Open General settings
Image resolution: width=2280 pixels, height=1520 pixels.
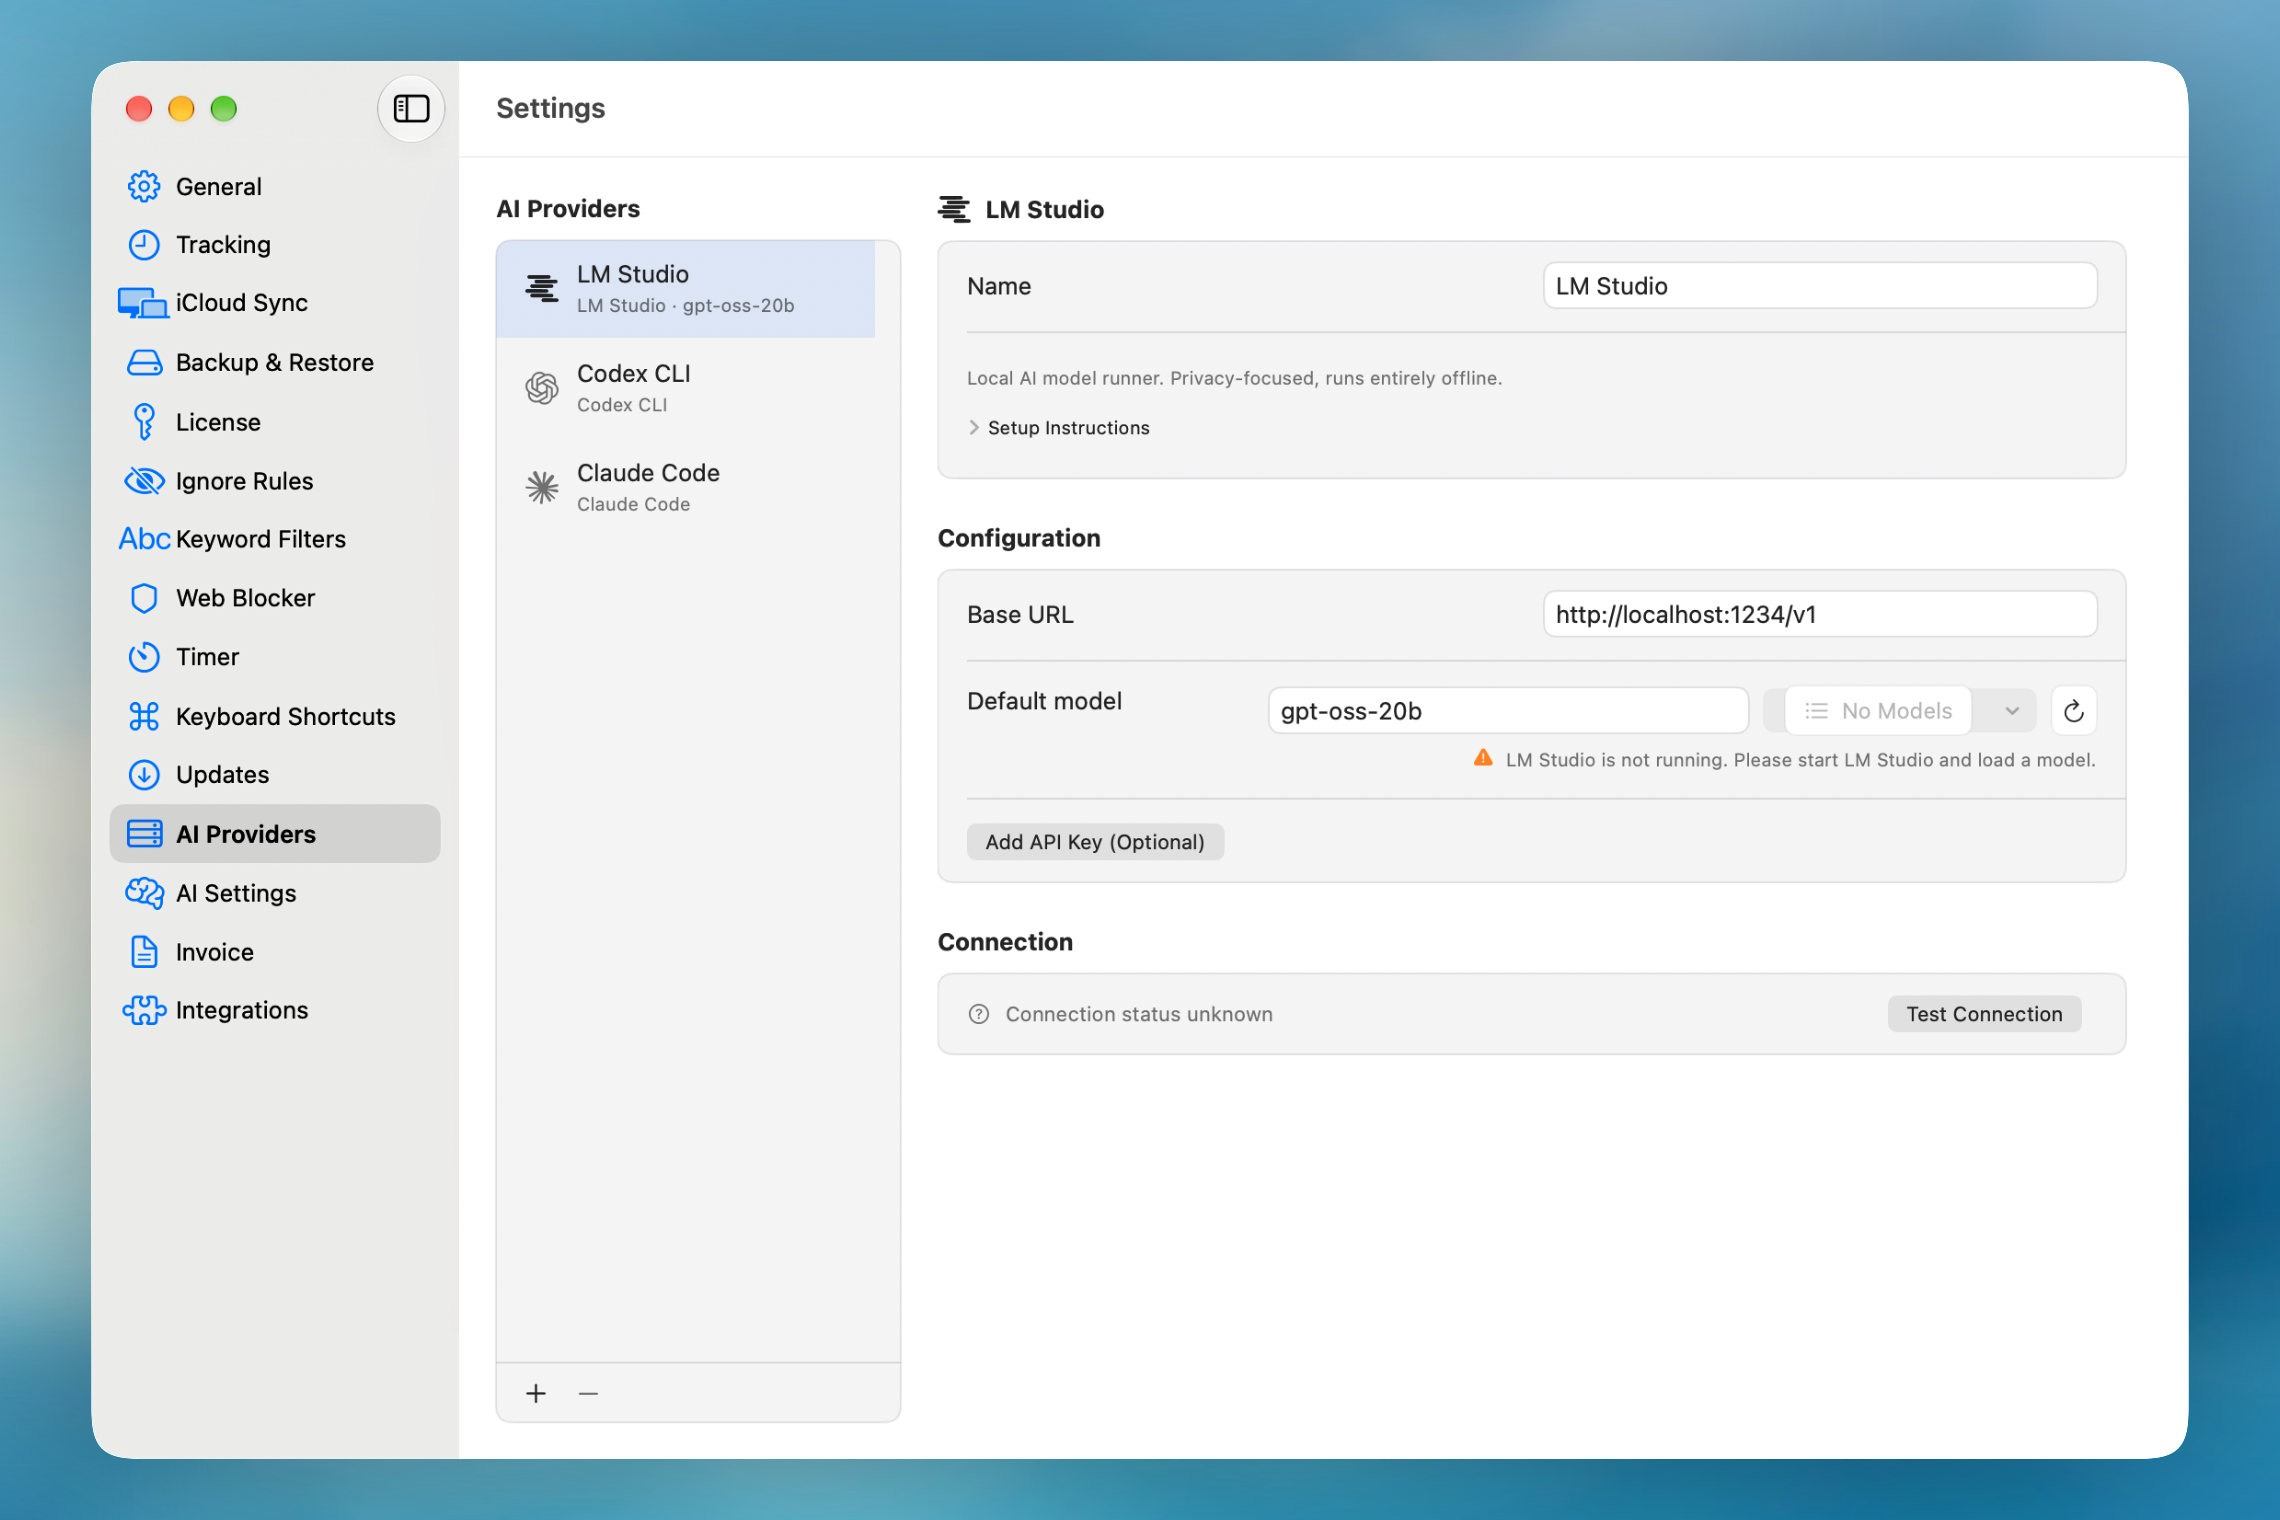tap(275, 187)
